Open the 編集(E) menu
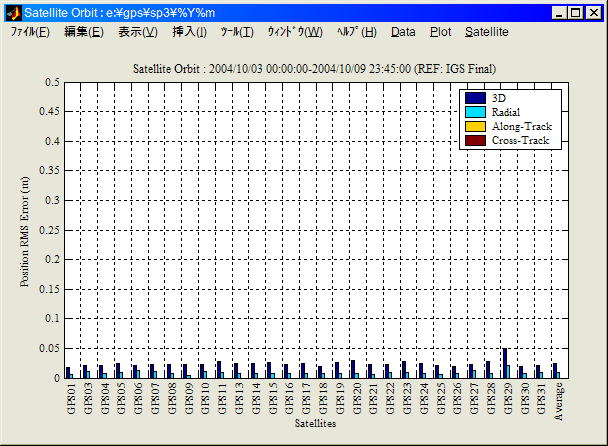 83,32
